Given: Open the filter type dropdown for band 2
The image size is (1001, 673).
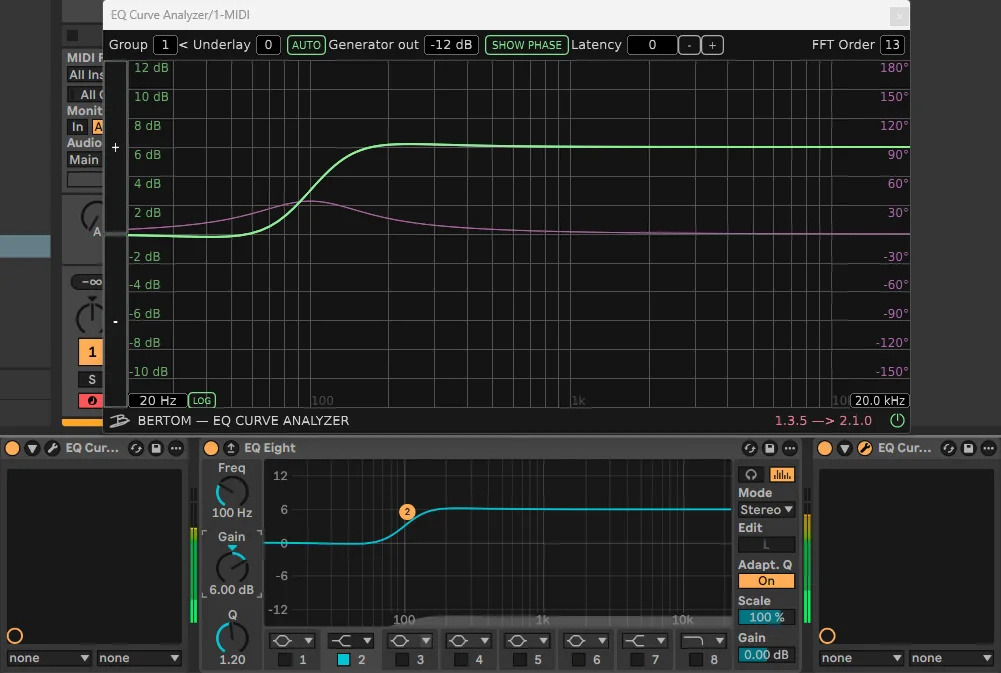Looking at the screenshot, I should pyautogui.click(x=351, y=641).
